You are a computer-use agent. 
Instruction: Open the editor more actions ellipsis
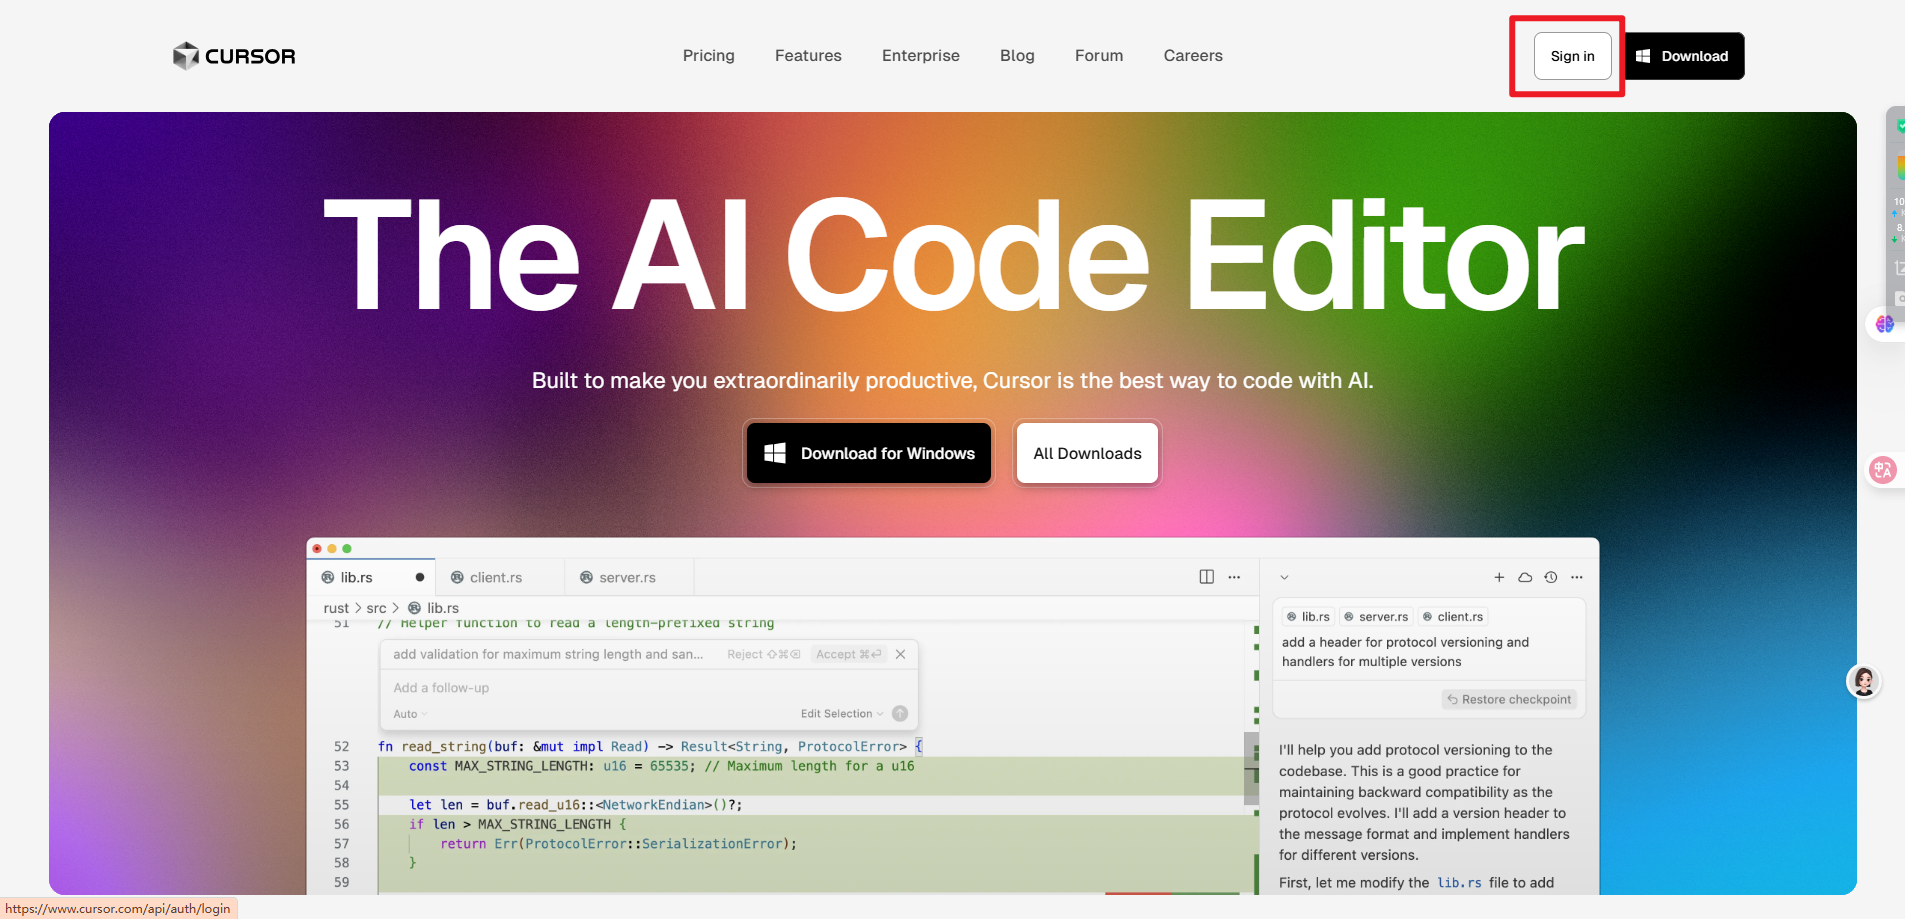click(x=1234, y=577)
